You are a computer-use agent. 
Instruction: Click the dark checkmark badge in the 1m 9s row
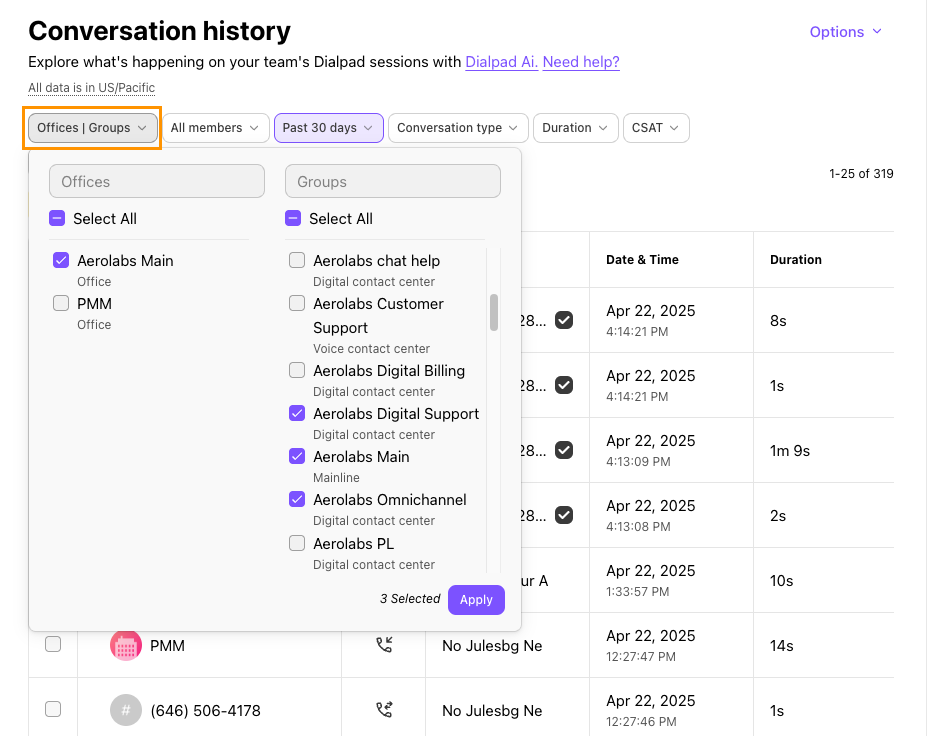[x=564, y=450]
